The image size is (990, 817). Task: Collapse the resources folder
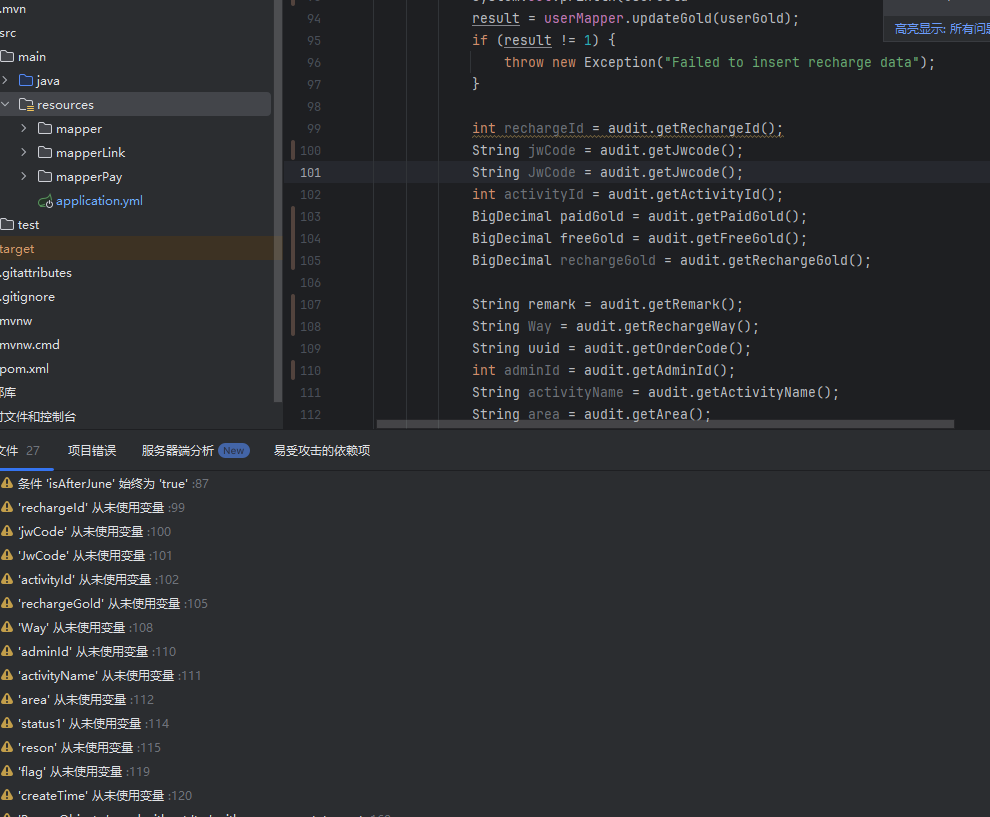[5, 104]
